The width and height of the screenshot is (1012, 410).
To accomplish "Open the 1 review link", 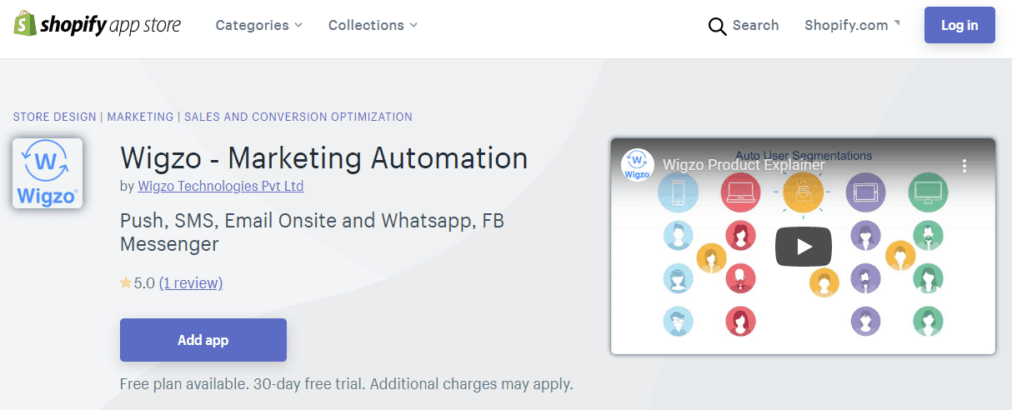I will click(x=191, y=283).
